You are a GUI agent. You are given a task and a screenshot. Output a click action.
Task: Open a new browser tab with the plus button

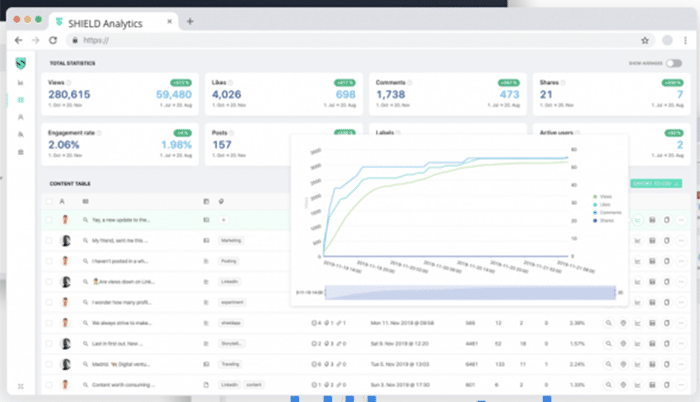(x=190, y=20)
